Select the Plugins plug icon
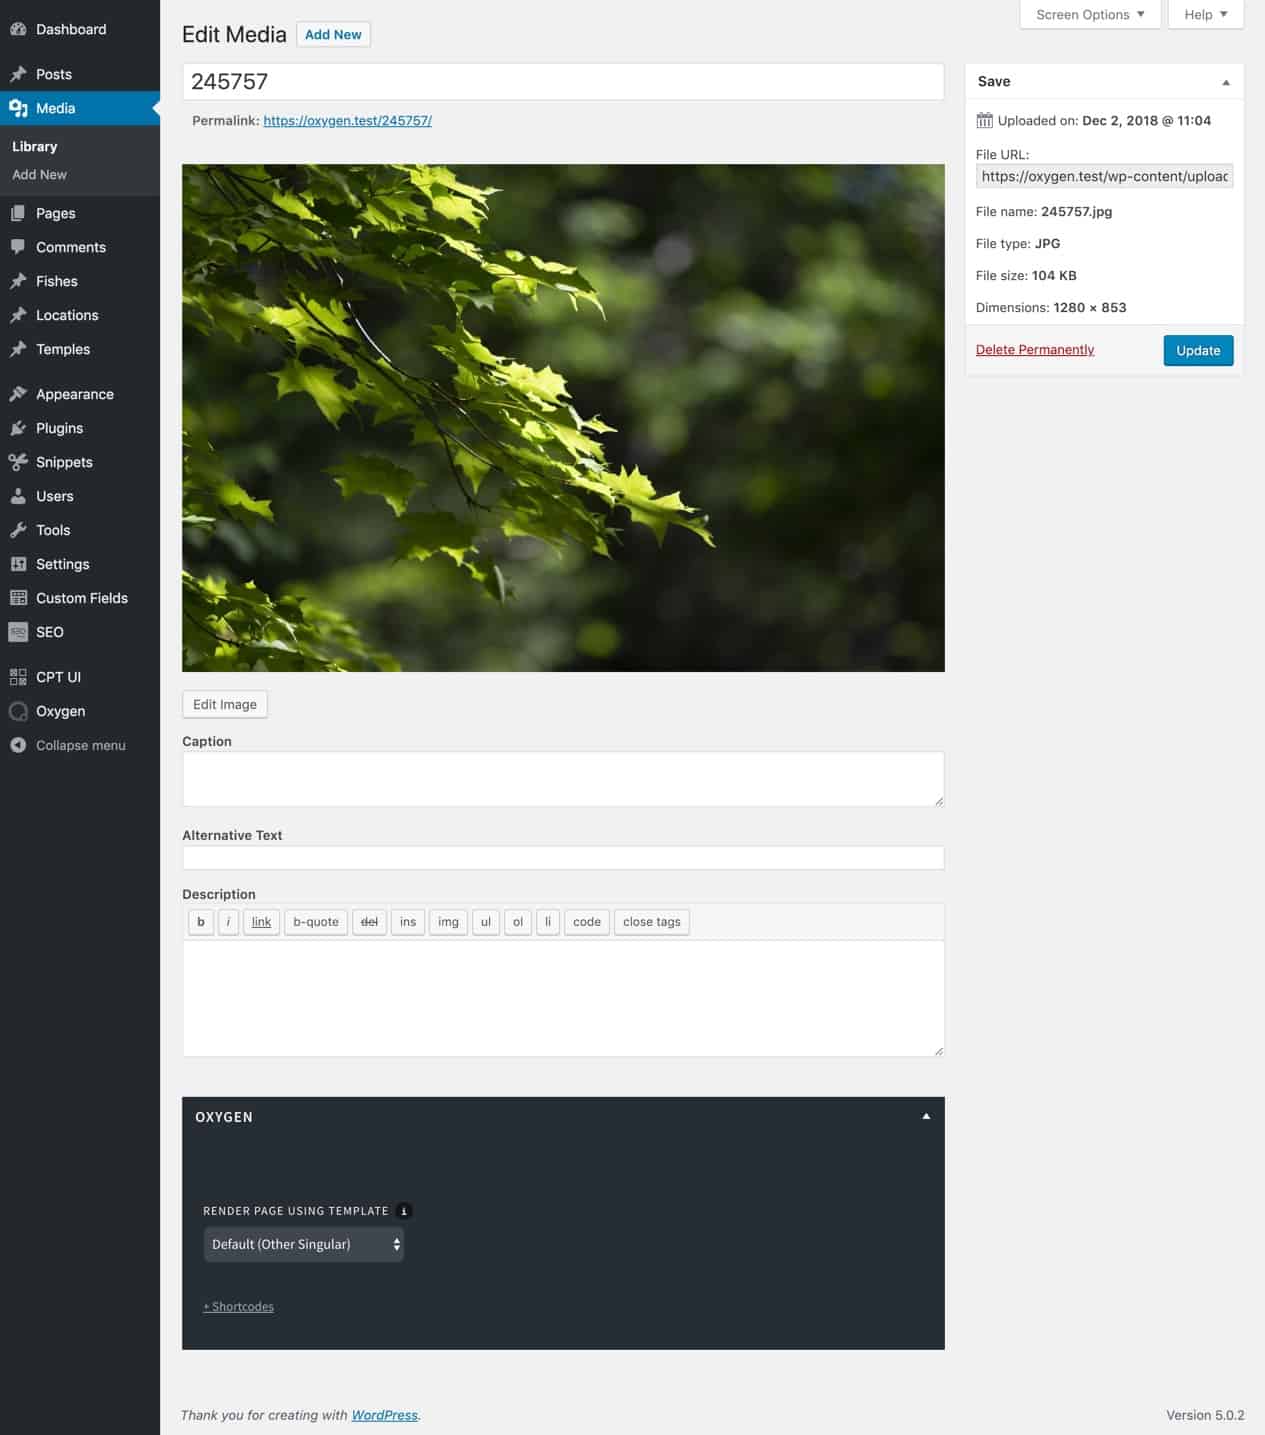Image resolution: width=1265 pixels, height=1435 pixels. (17, 428)
